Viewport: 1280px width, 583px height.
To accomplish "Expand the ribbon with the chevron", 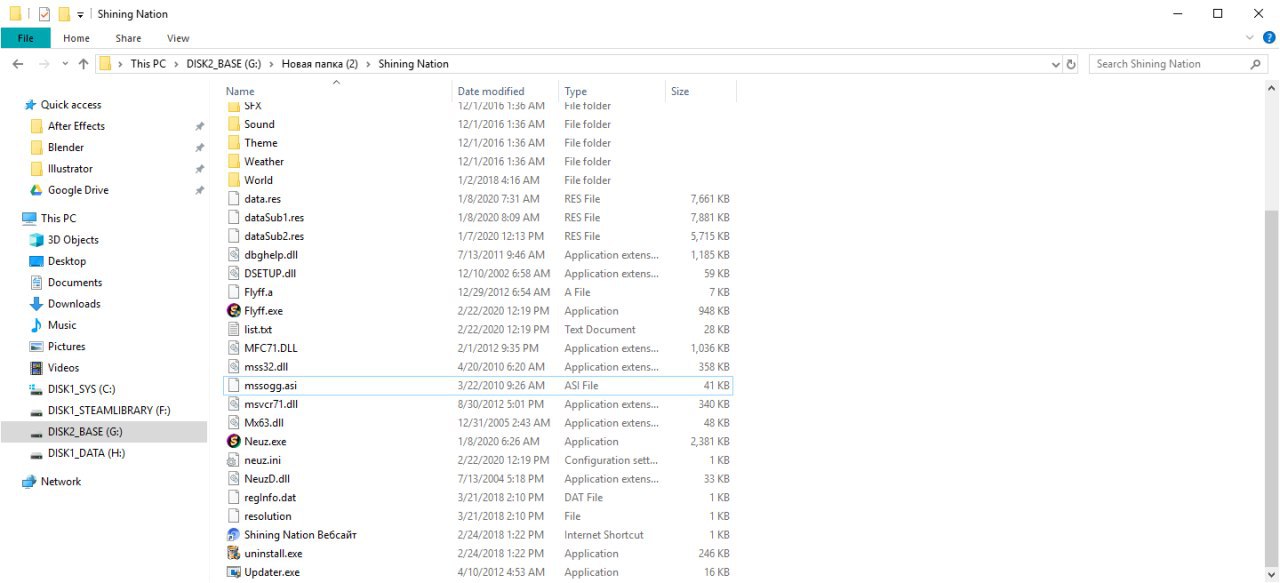I will [x=1251, y=38].
